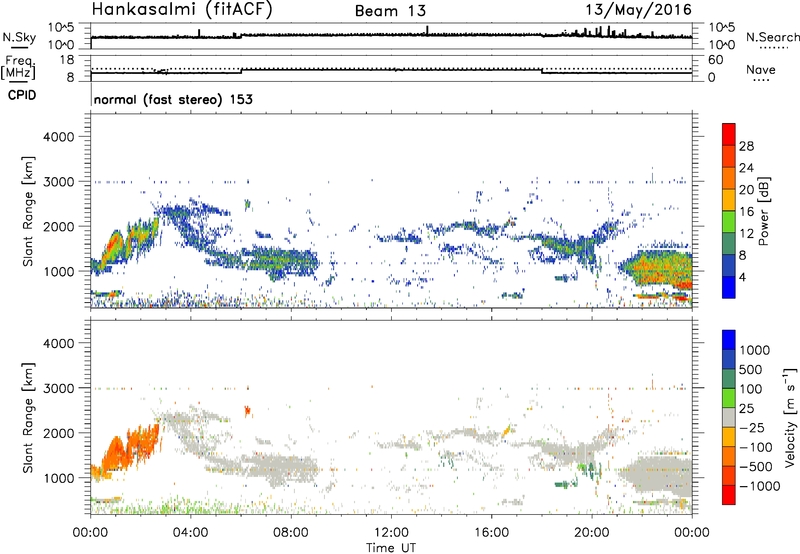
Task: Pick the light green 12–16 dB power colorbar segment
Action: coord(729,221)
